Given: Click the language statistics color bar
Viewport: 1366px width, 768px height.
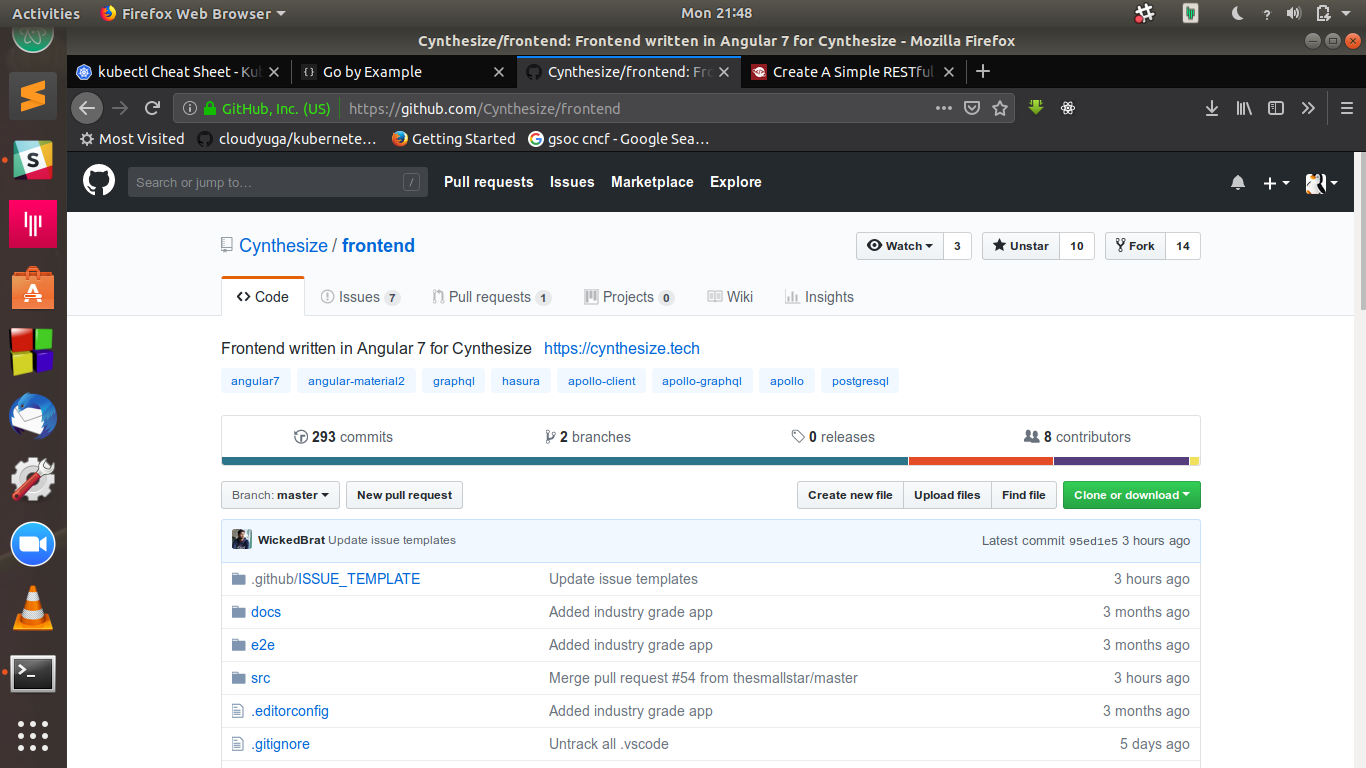Looking at the screenshot, I should [x=710, y=461].
